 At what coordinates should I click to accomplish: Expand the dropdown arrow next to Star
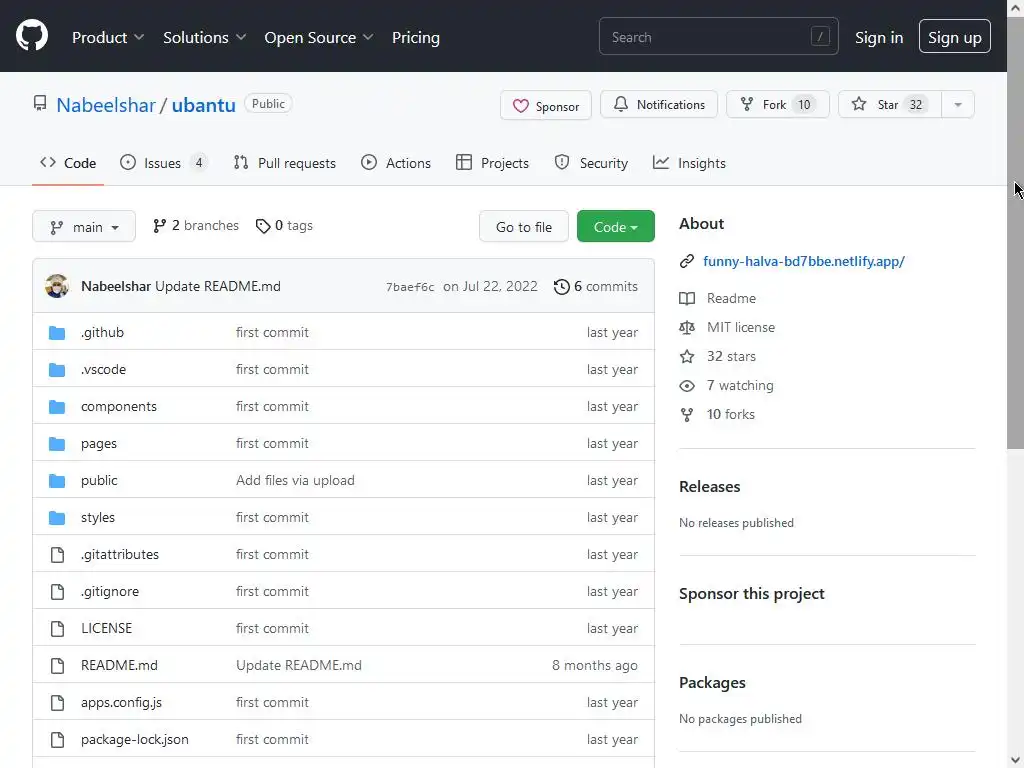(x=957, y=104)
